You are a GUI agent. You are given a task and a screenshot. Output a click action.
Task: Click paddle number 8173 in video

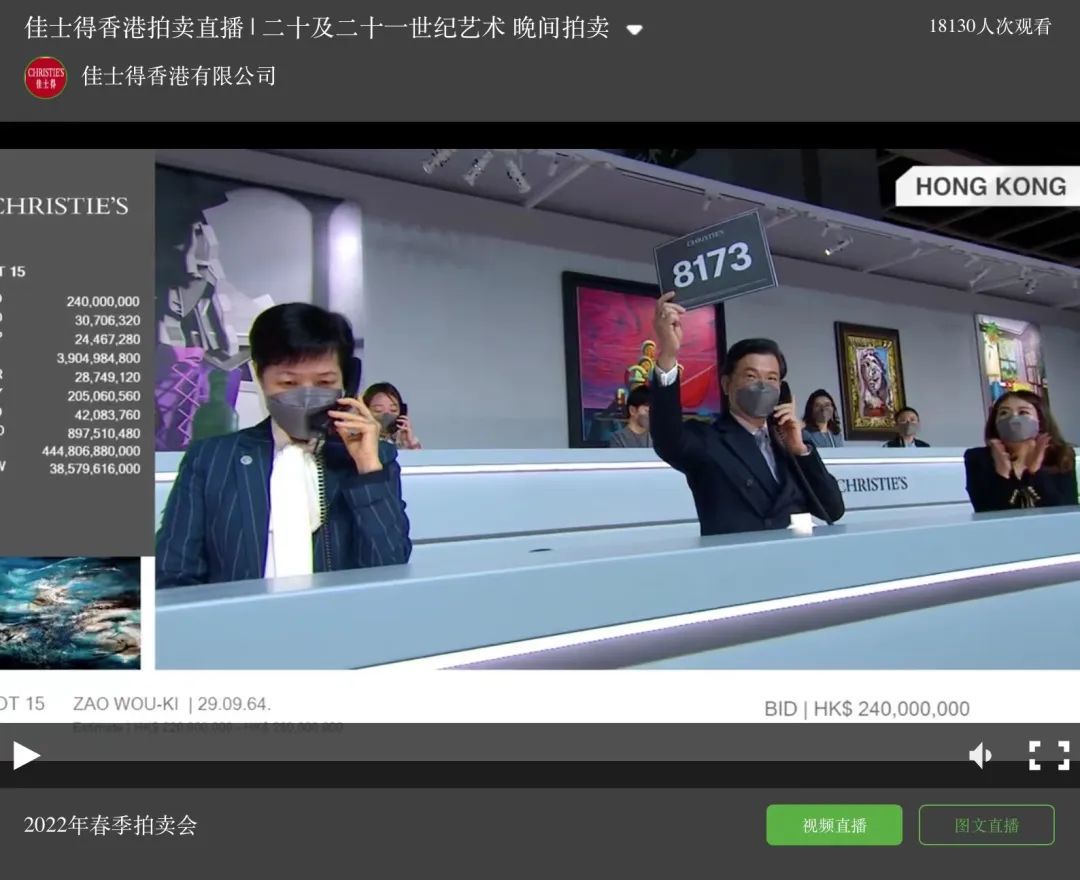pyautogui.click(x=712, y=264)
